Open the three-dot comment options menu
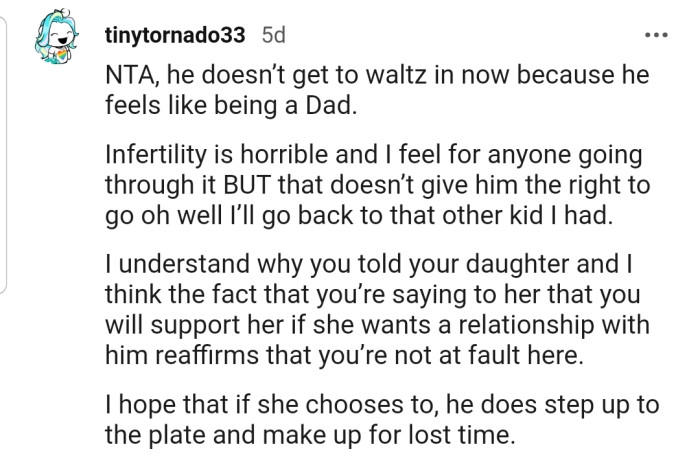The width and height of the screenshot is (700, 471). [x=656, y=35]
